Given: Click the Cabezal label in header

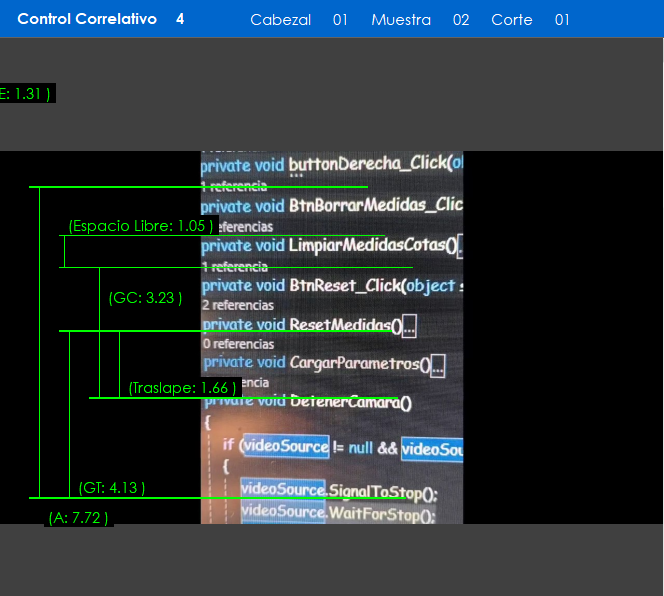Looking at the screenshot, I should pos(280,20).
